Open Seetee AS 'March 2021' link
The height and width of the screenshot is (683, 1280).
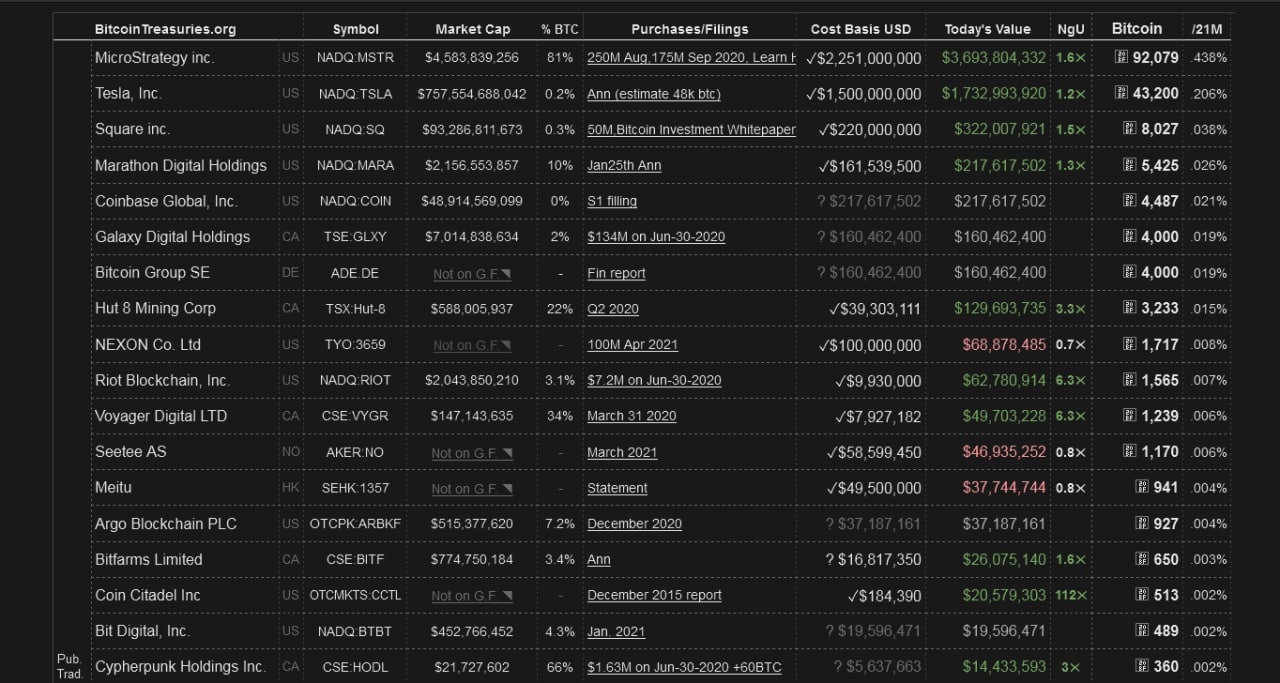tap(622, 453)
